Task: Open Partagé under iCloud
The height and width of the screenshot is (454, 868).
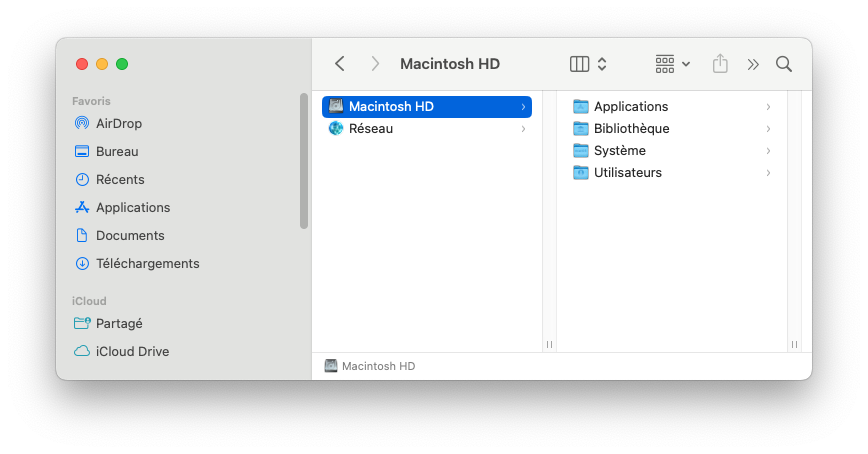Action: pyautogui.click(x=108, y=323)
